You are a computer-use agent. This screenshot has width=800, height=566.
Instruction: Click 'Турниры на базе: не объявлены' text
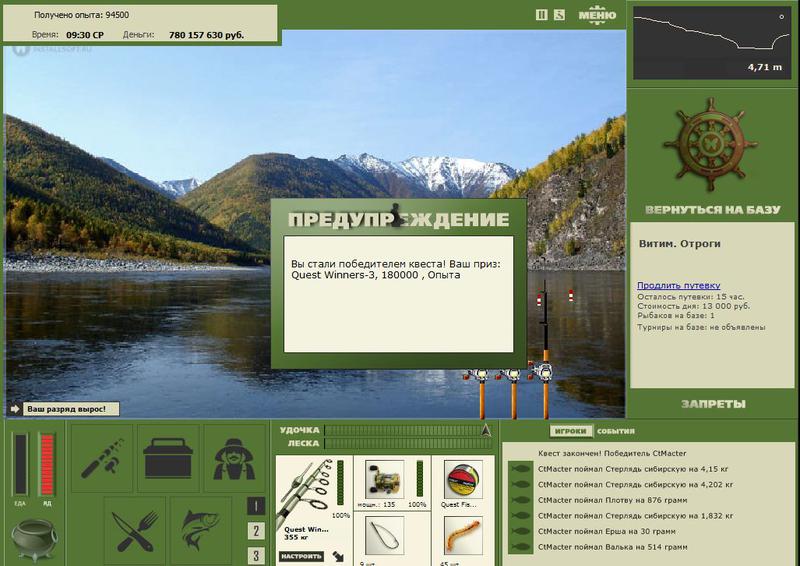pyautogui.click(x=701, y=327)
